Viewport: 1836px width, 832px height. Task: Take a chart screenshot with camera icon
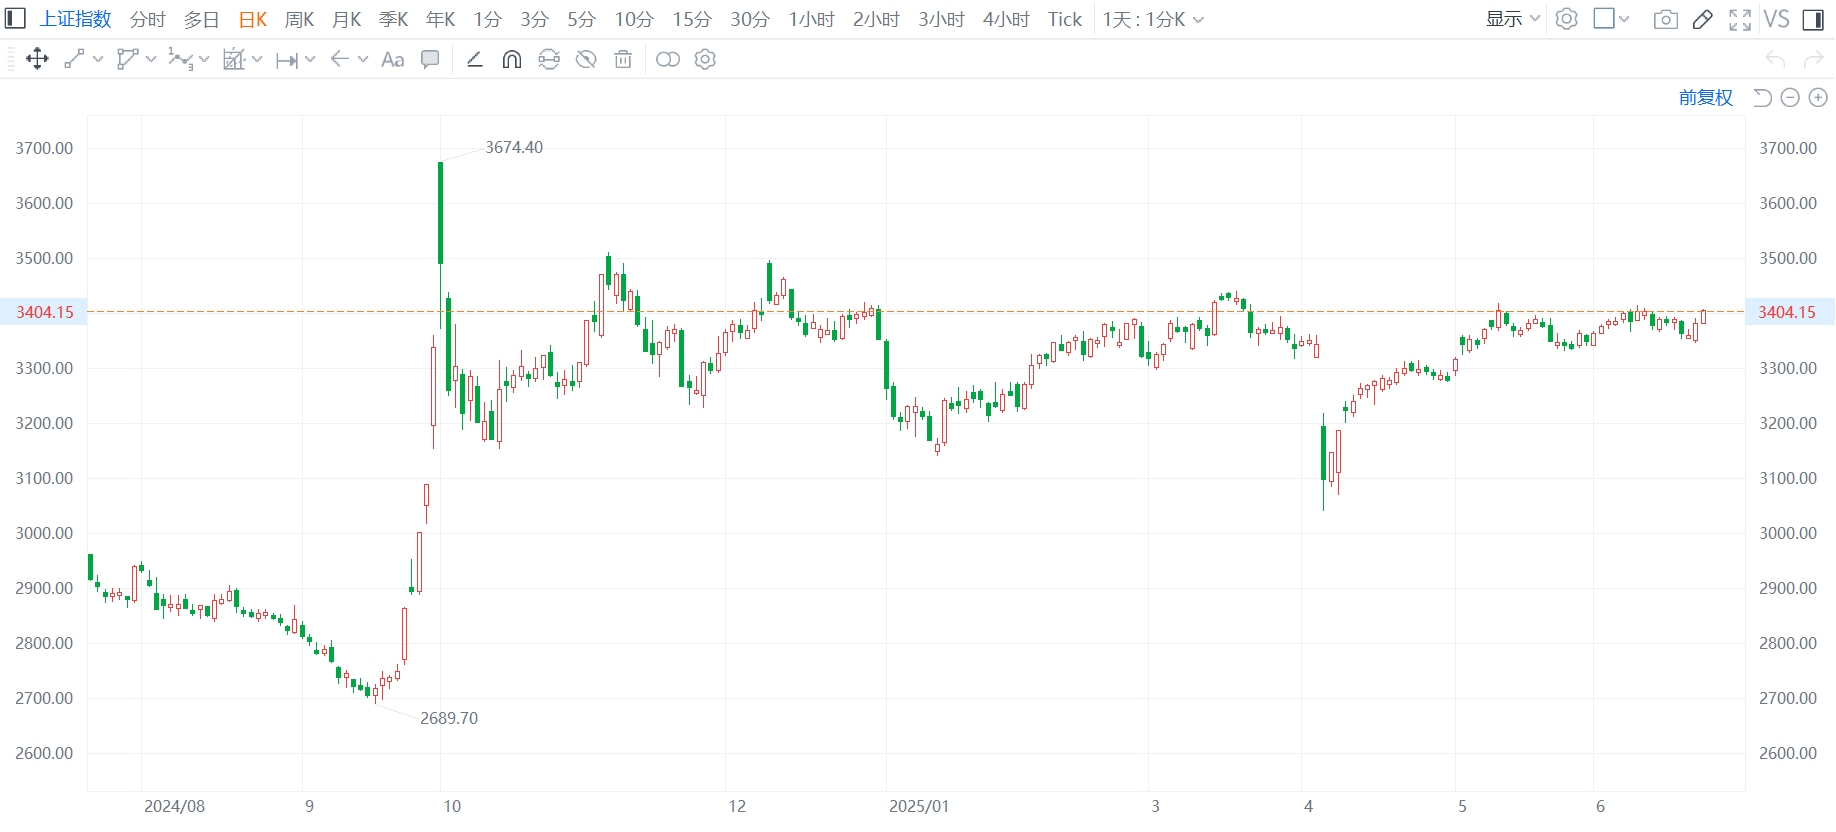(1665, 20)
